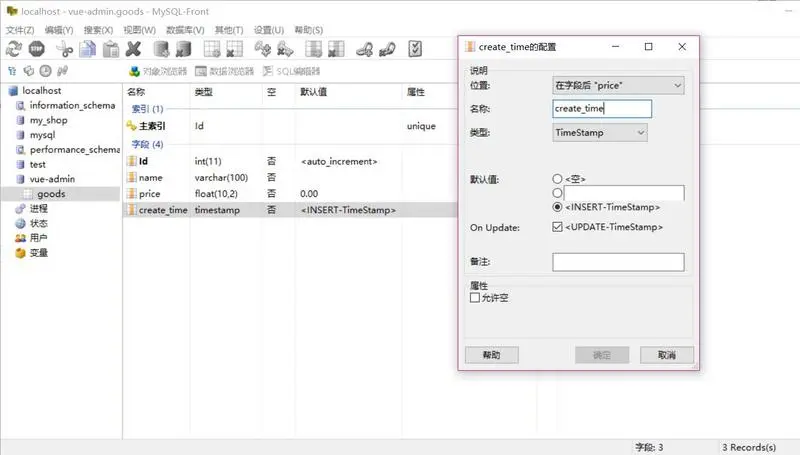Screen dimensions: 800x455
Task: Click the new table icon
Action: pos(212,49)
